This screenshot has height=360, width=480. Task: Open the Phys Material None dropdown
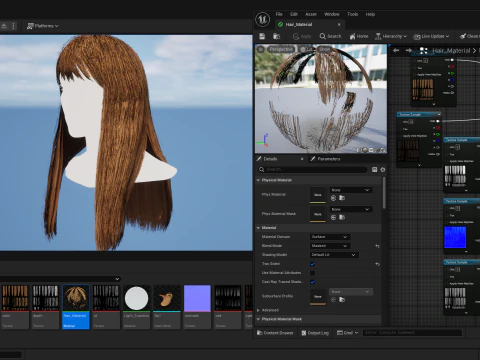tap(351, 190)
